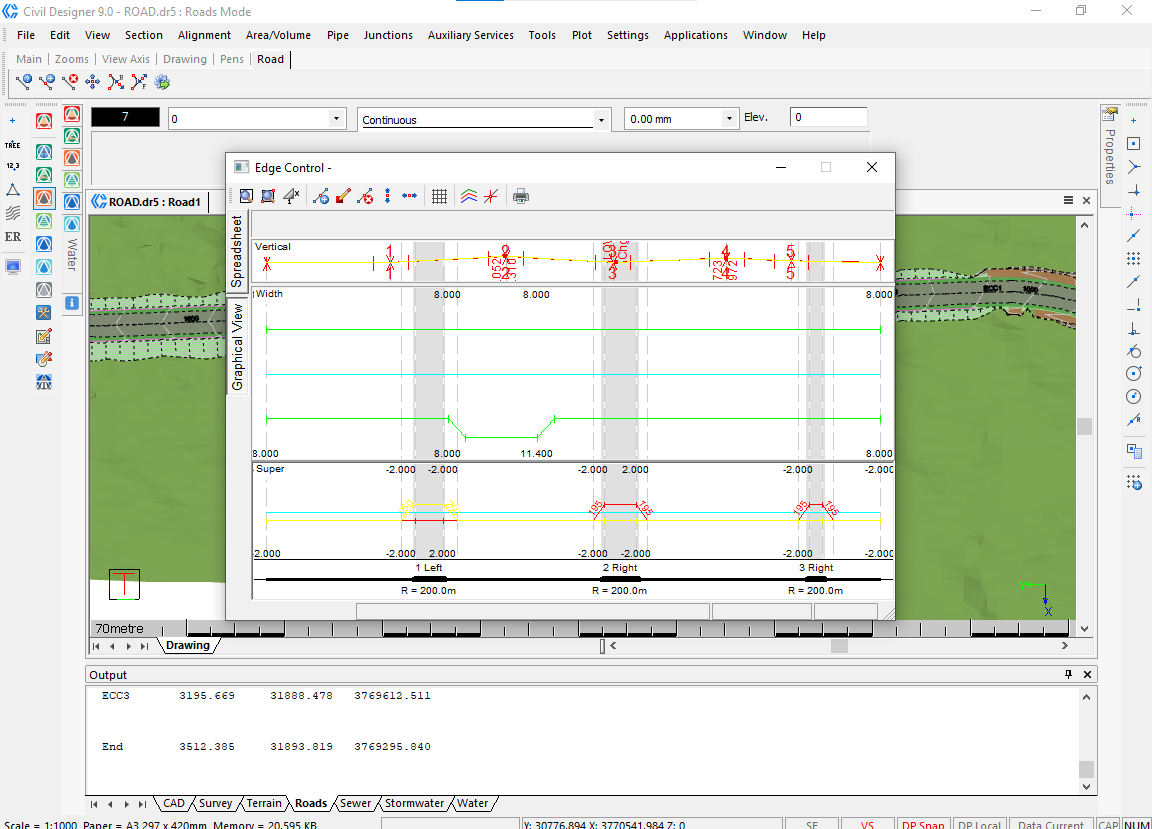Open the Alignment menu
1152x829 pixels.
click(204, 35)
